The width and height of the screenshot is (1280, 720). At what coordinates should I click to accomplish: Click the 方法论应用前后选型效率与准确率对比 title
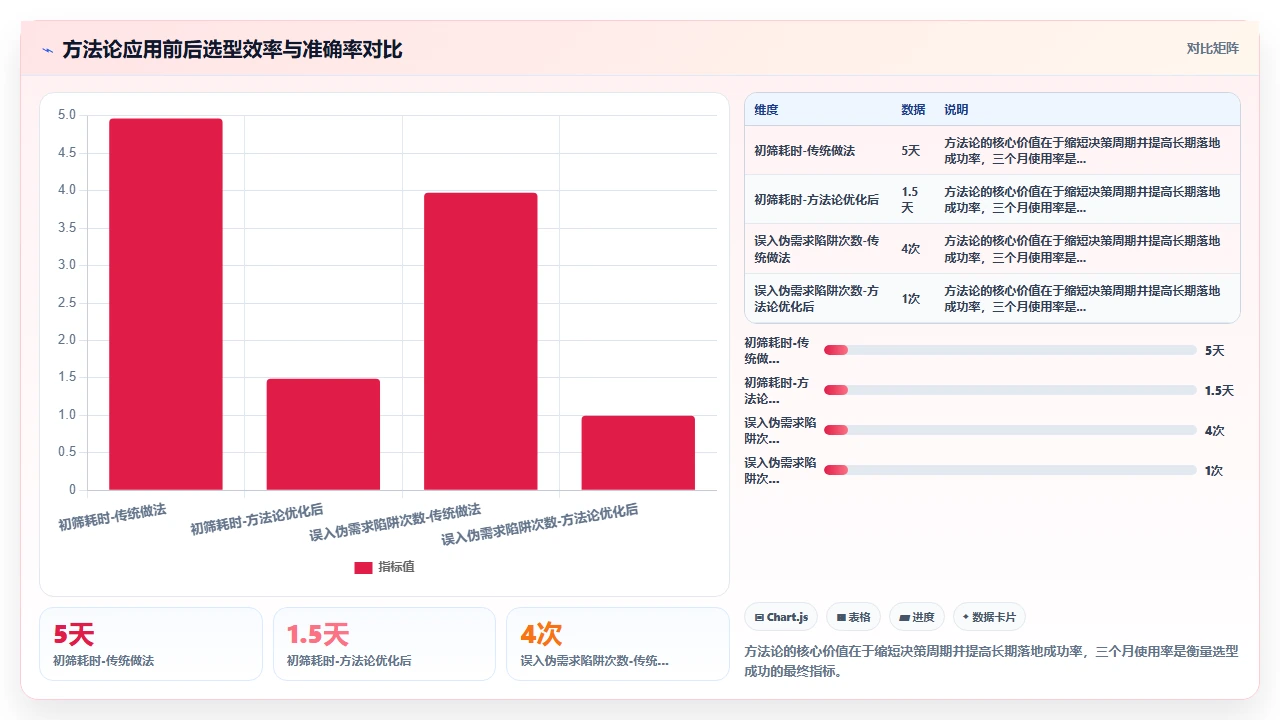(232, 50)
